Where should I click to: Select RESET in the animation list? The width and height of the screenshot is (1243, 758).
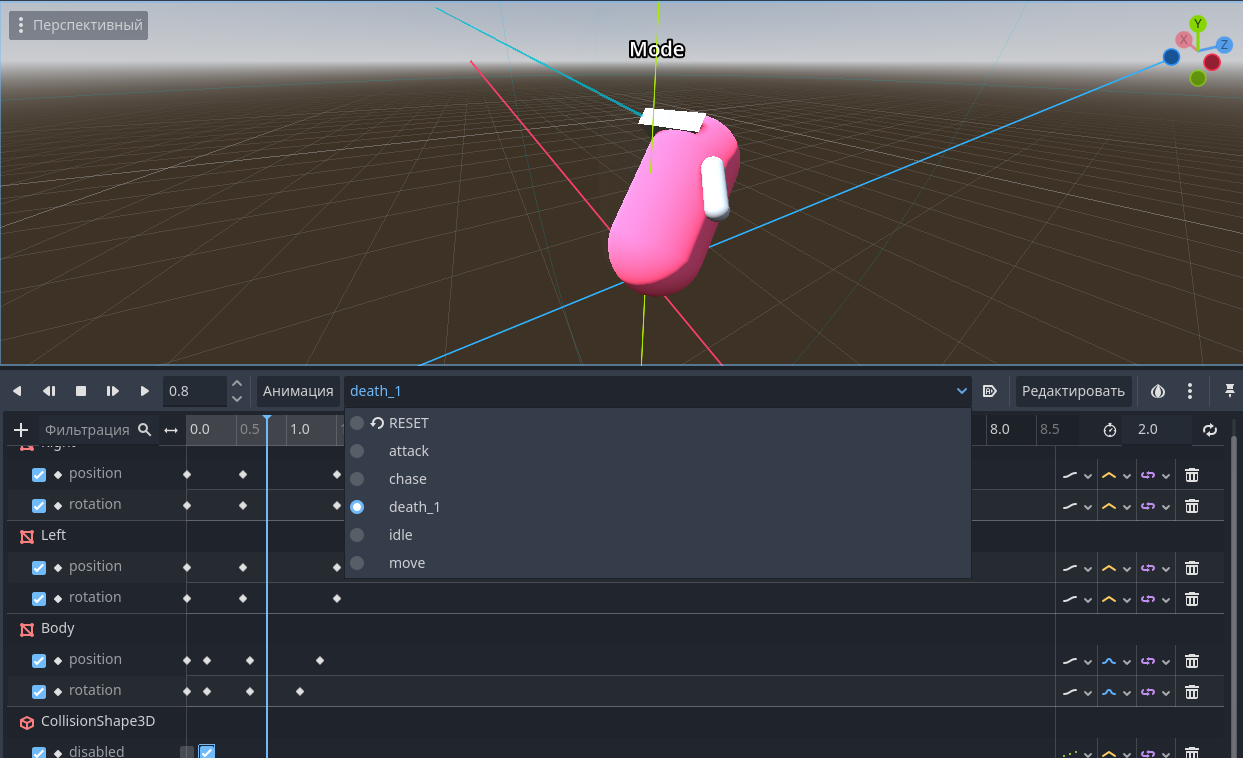pyautogui.click(x=408, y=423)
